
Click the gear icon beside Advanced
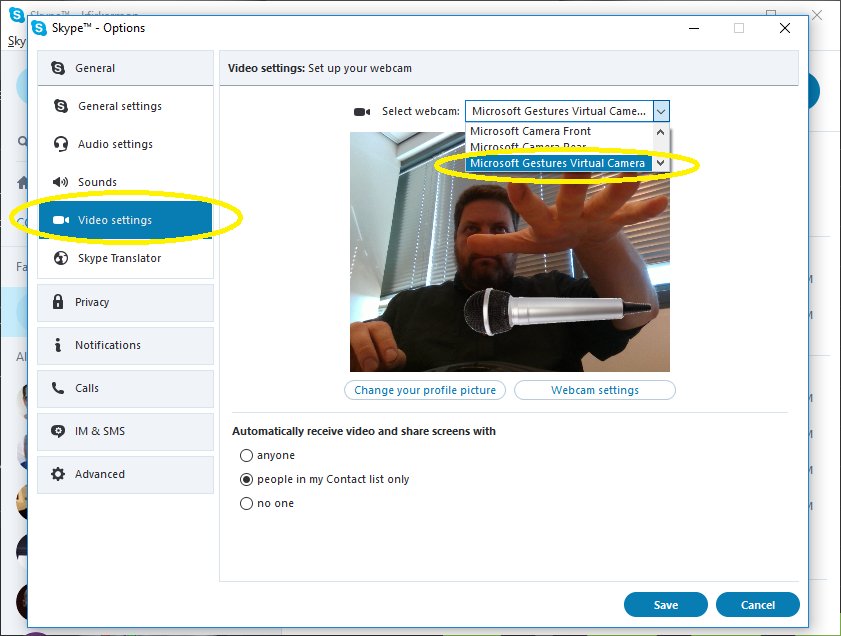pos(58,474)
